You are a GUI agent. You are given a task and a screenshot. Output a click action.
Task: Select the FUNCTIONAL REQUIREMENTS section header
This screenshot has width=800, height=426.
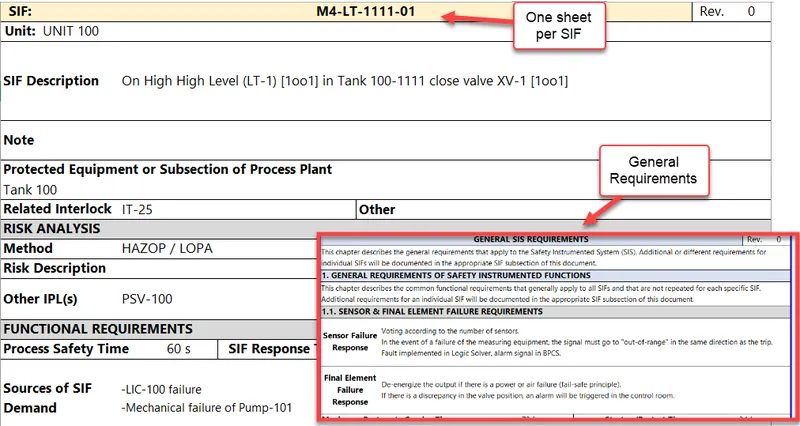point(96,328)
